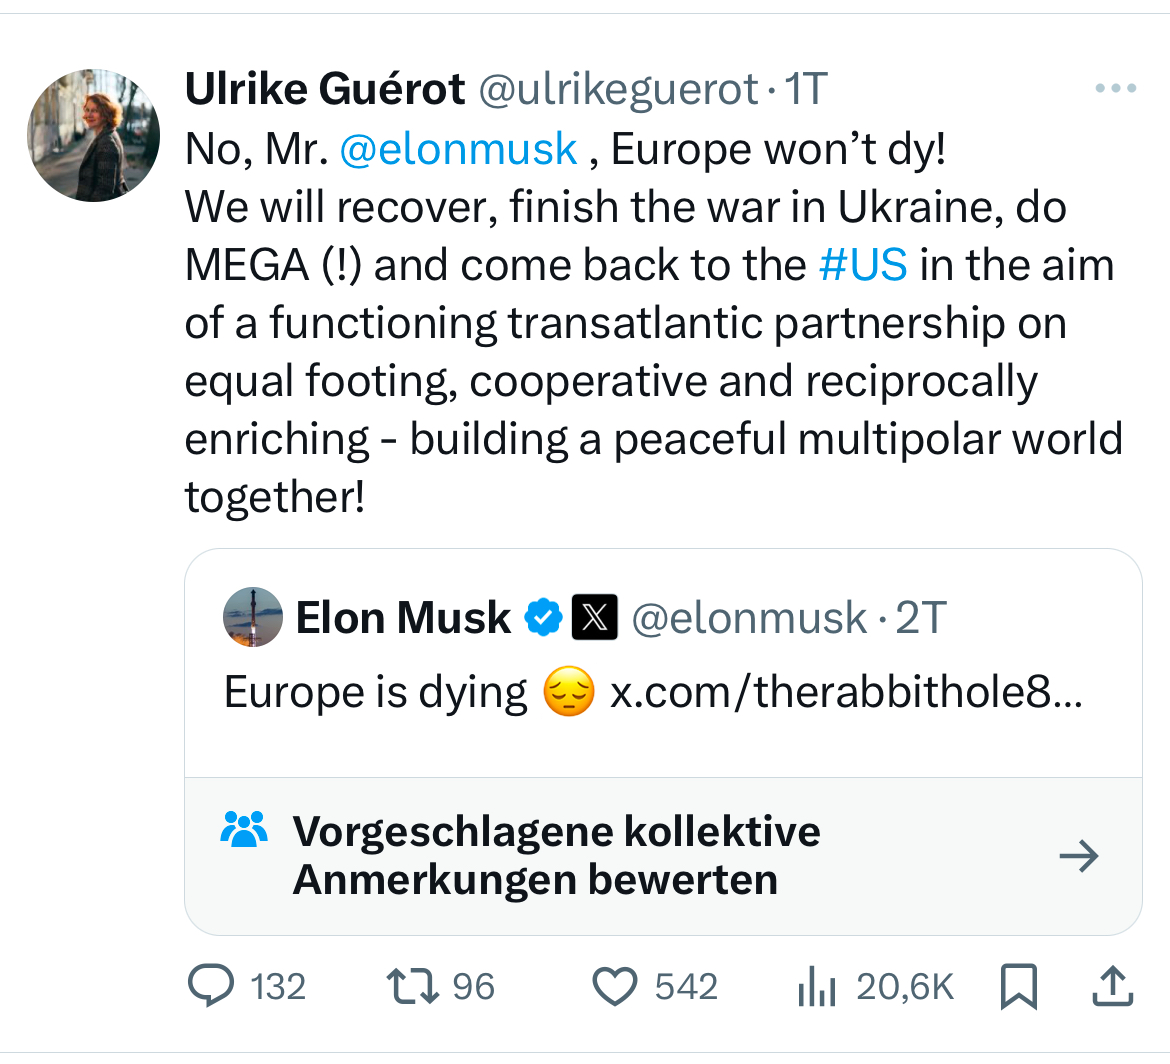Viewport: 1170px width, 1064px height.
Task: Tap the share upload icon
Action: 1112,987
